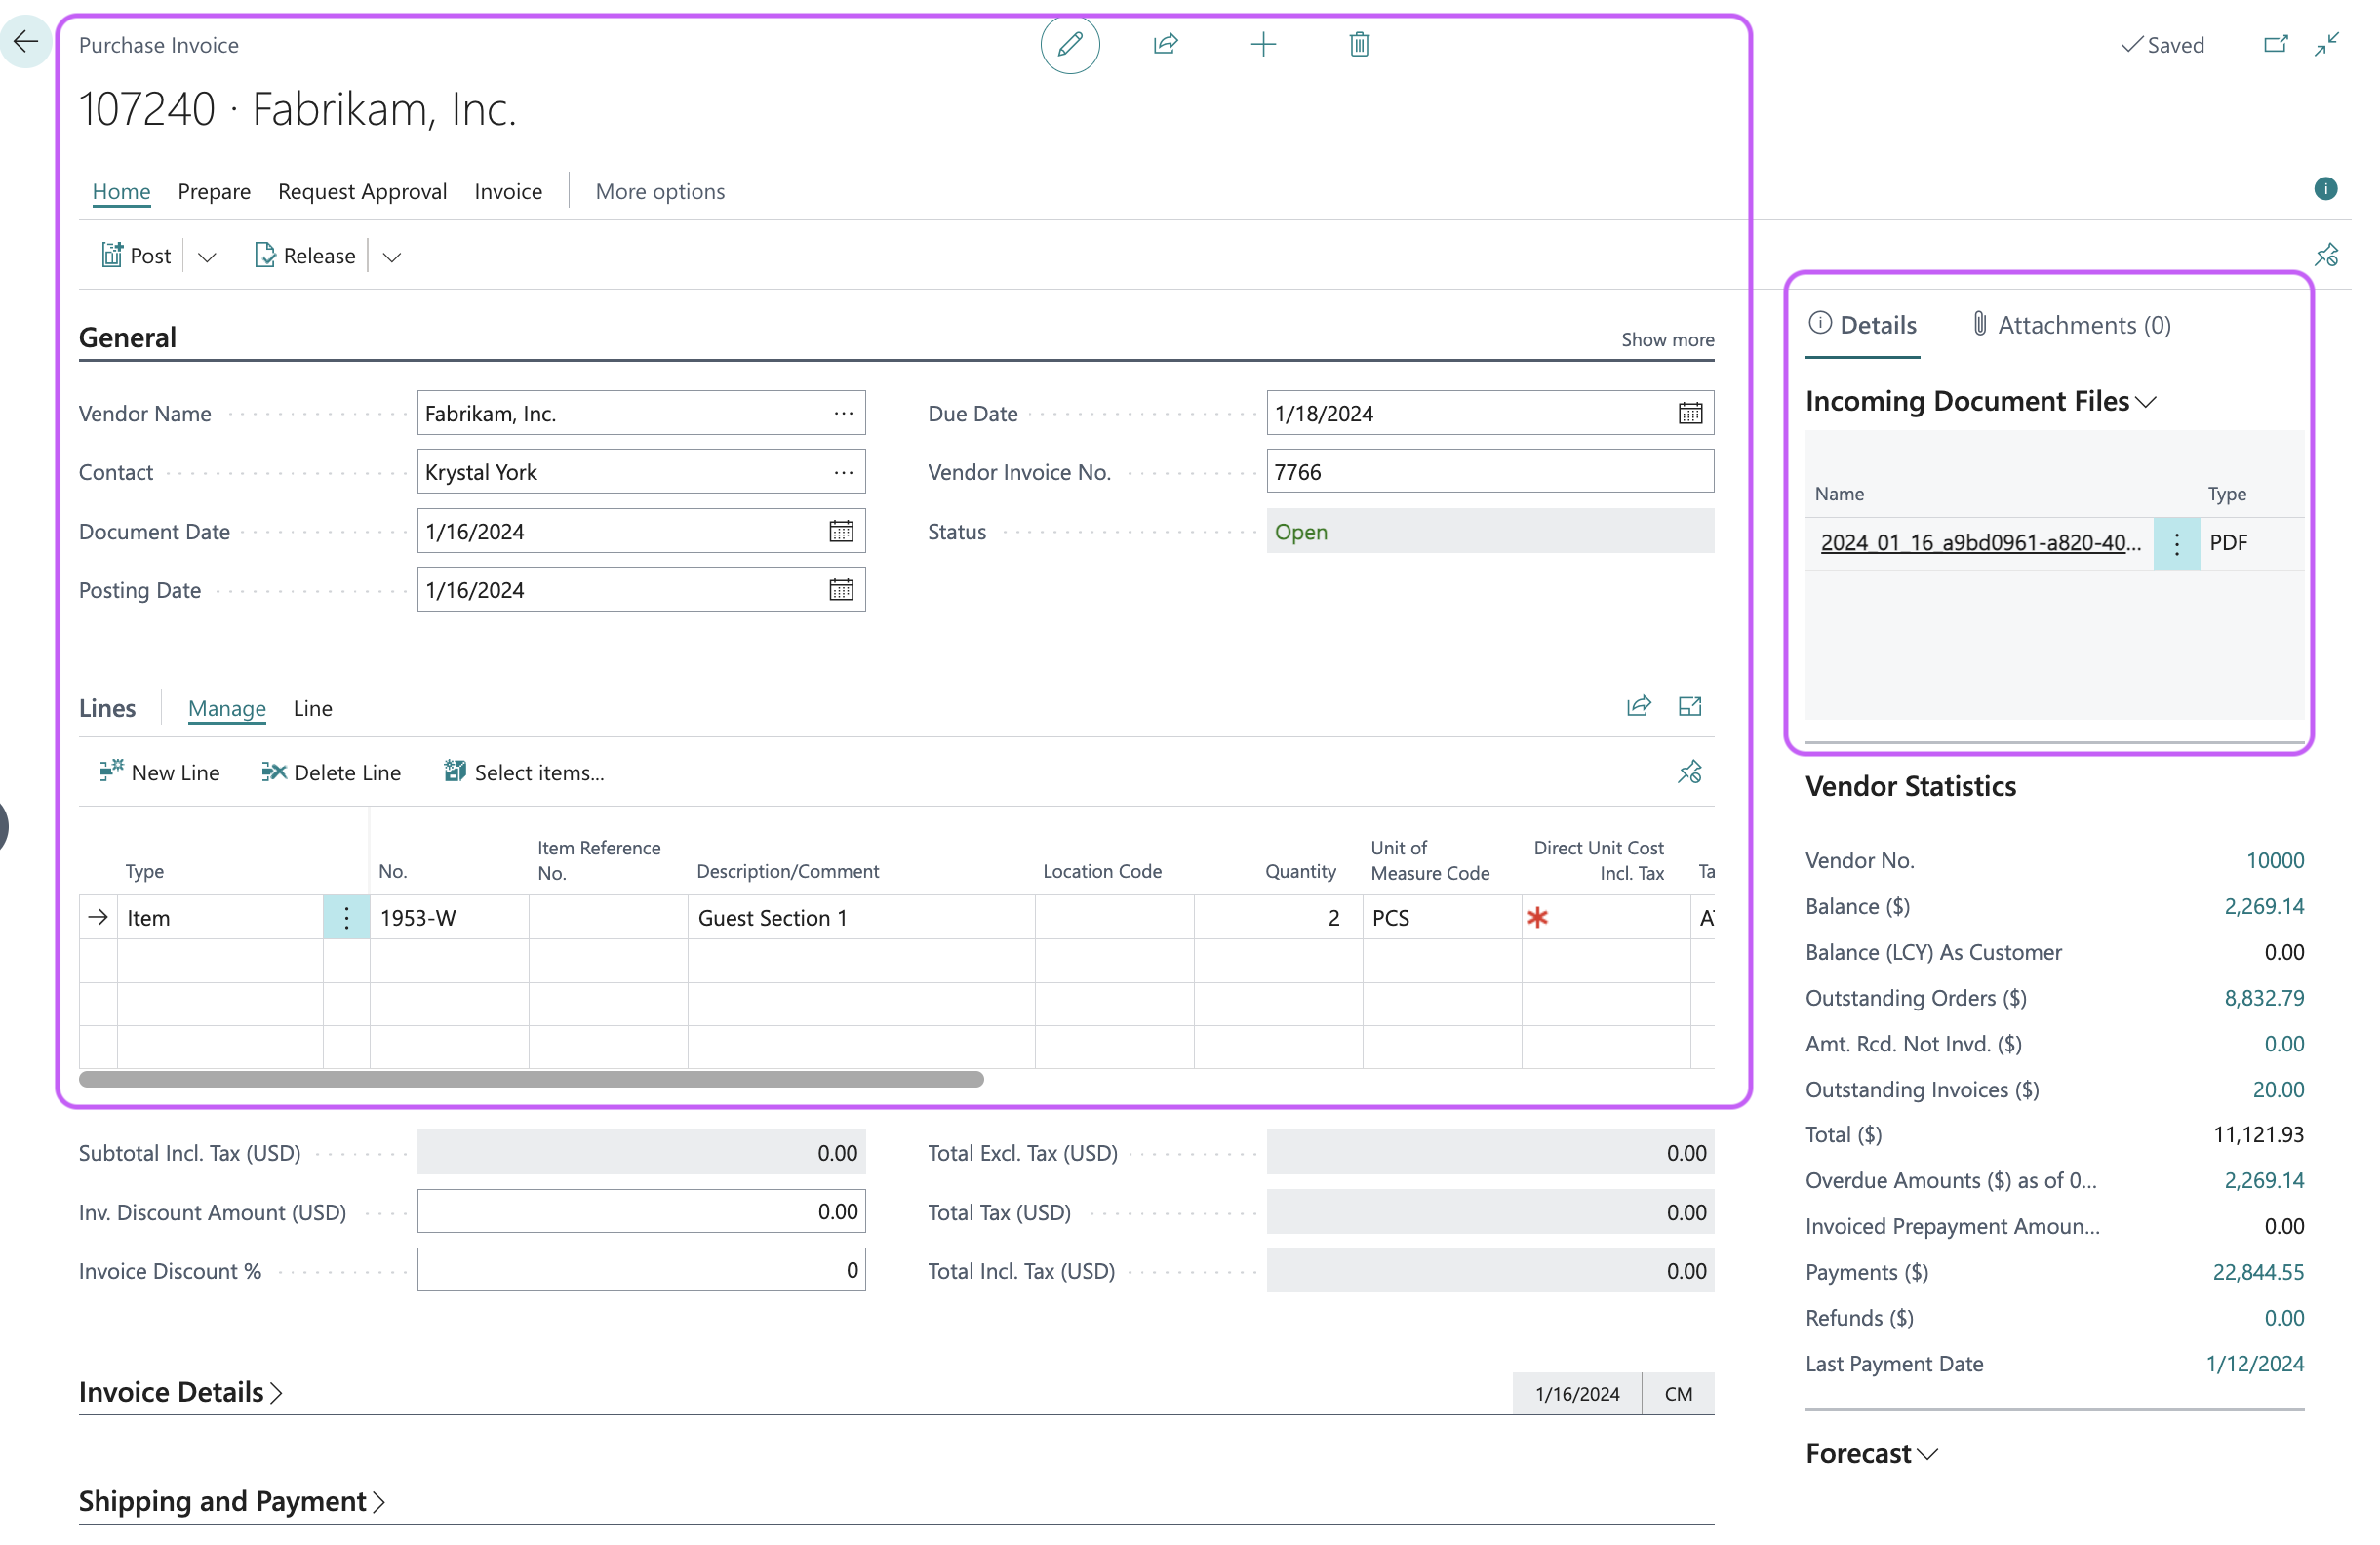
Task: Expand Incoming Document Files chevron
Action: [2146, 402]
